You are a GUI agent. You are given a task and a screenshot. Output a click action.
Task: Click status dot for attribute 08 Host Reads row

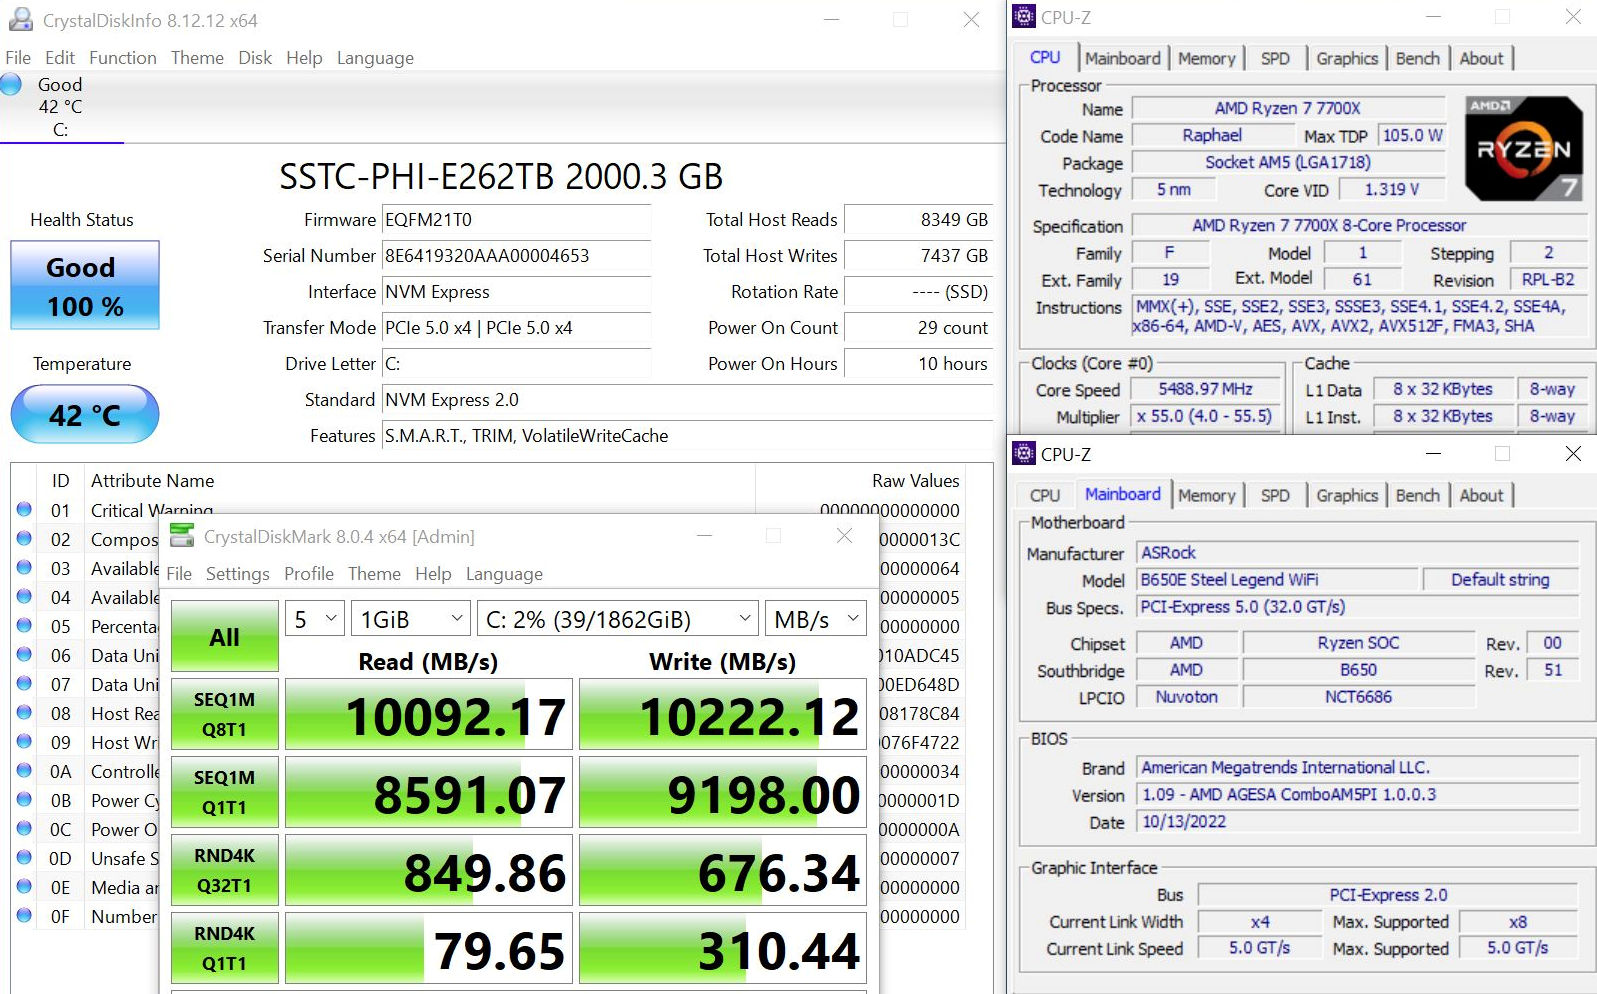[24, 713]
